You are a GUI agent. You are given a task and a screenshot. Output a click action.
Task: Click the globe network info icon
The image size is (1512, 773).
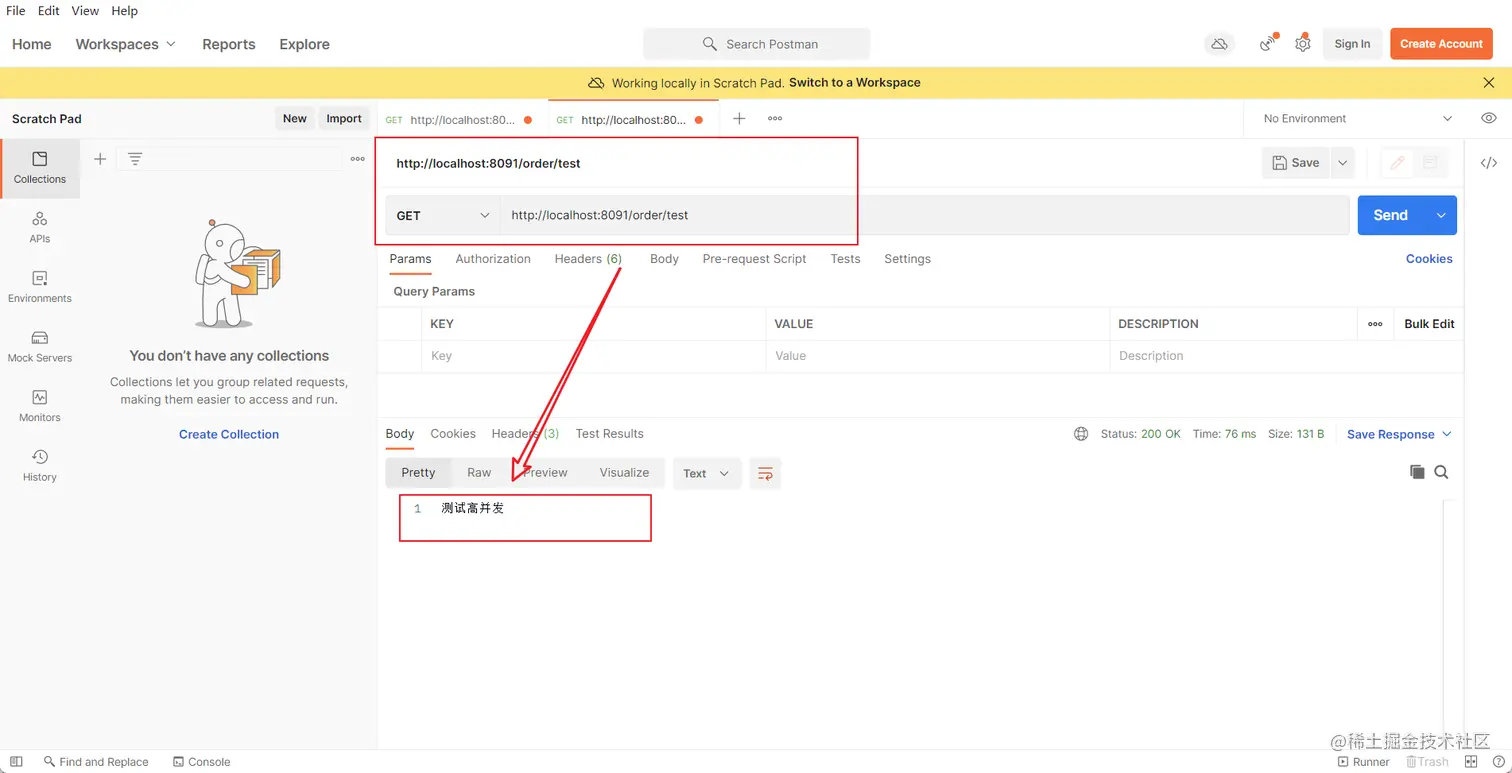point(1081,434)
